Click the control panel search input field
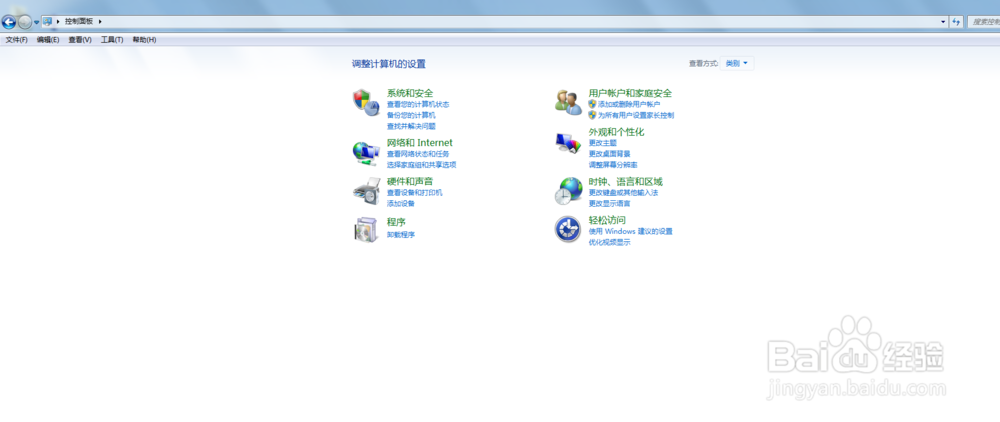 [x=984, y=22]
